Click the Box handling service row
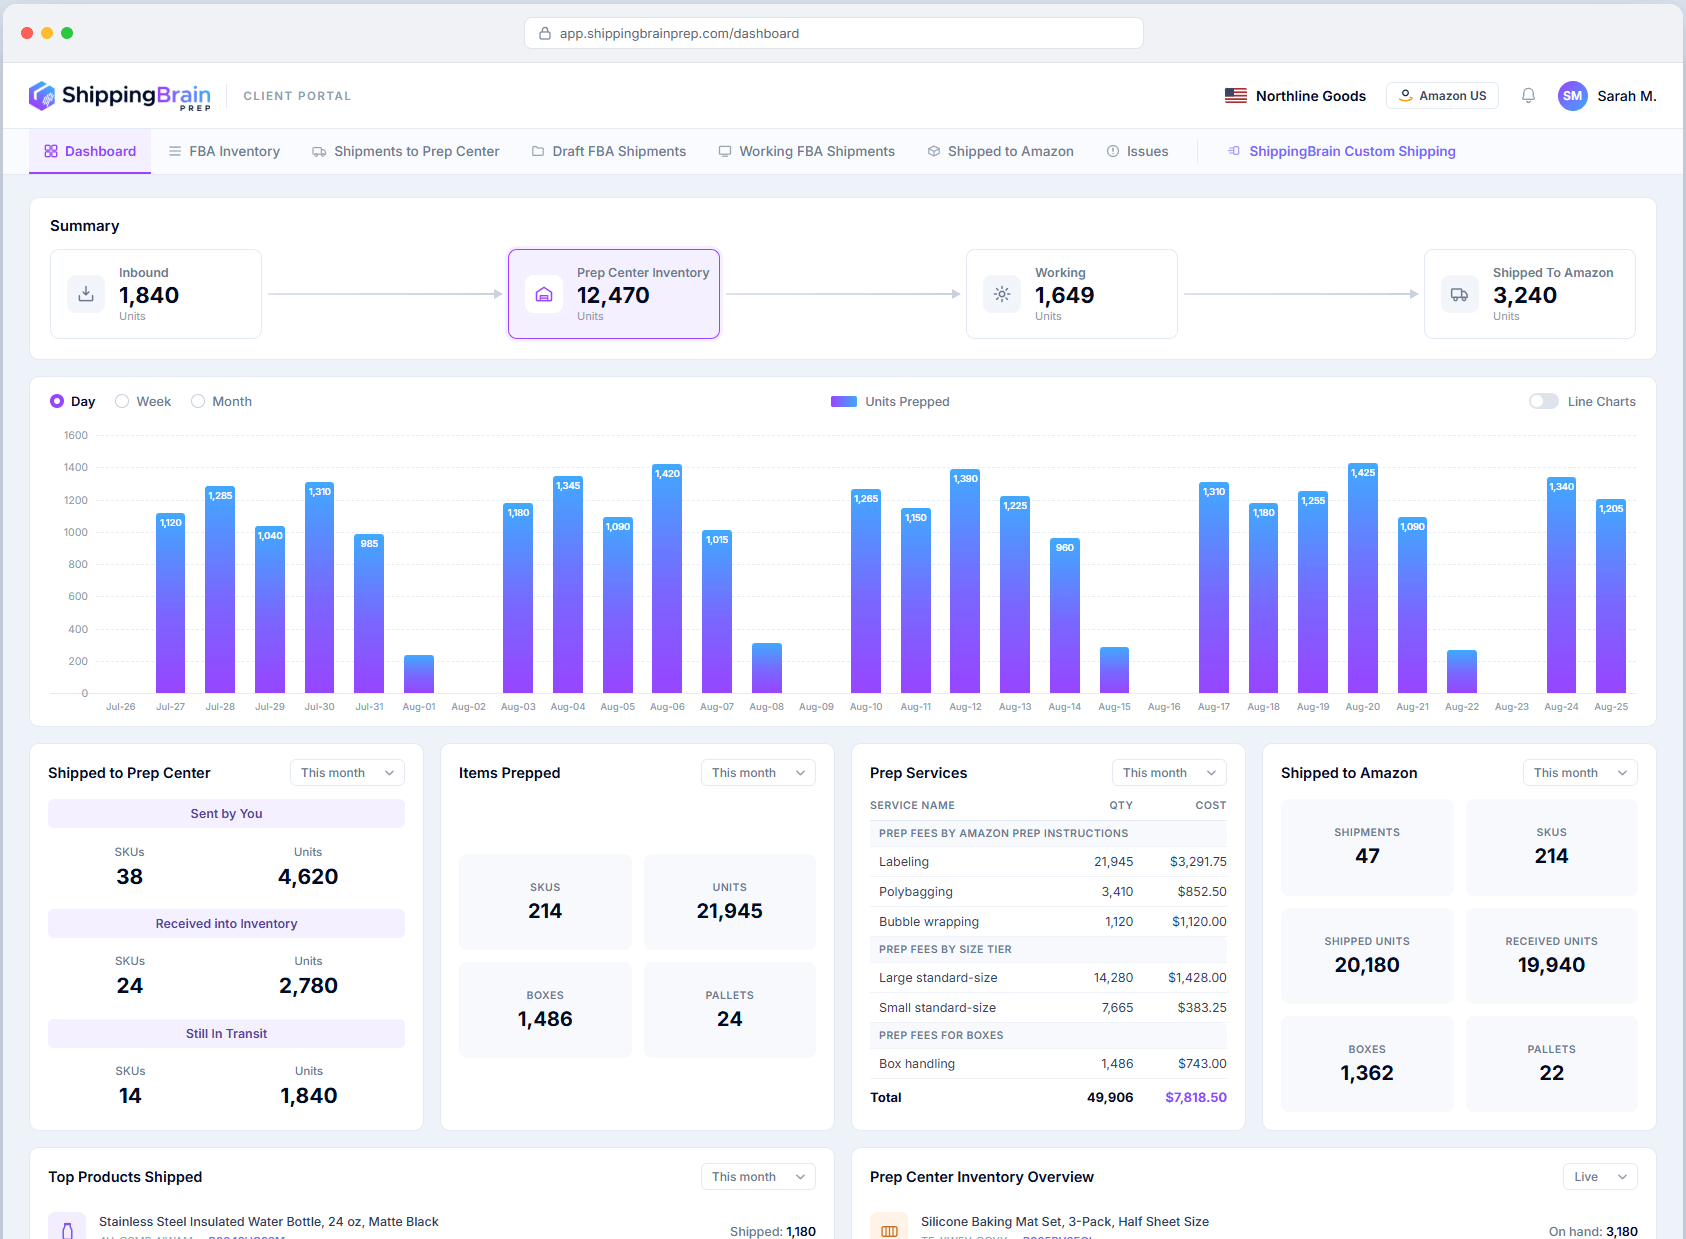The image size is (1686, 1239). click(x=1048, y=1063)
